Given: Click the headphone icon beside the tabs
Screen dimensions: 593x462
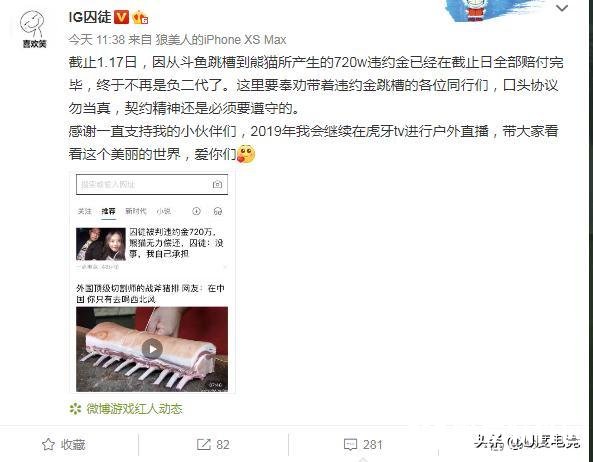Looking at the screenshot, I should 218,211.
